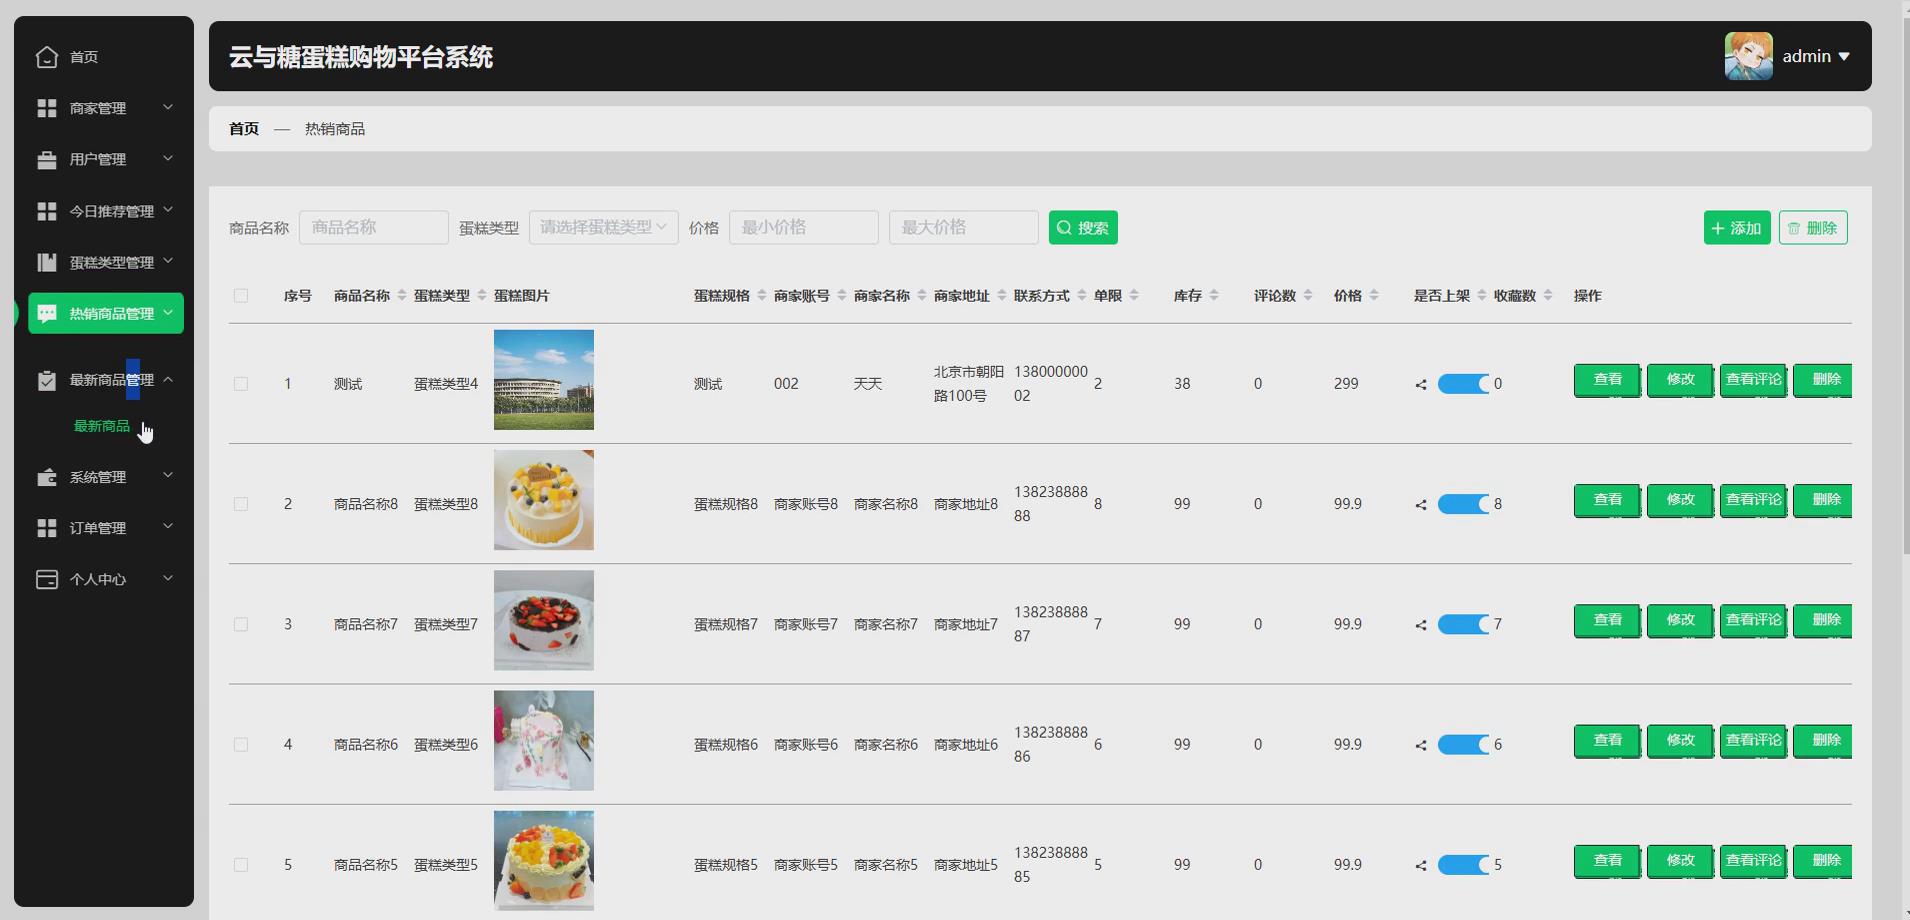
Task: Click the toolbar 删除 bulk delete button
Action: pos(1813,227)
